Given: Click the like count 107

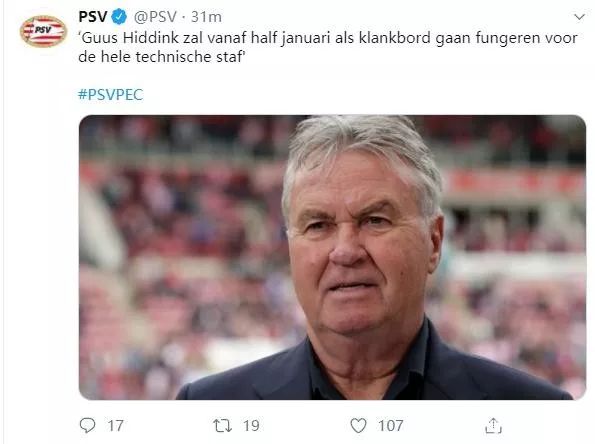Looking at the screenshot, I should click(390, 425).
